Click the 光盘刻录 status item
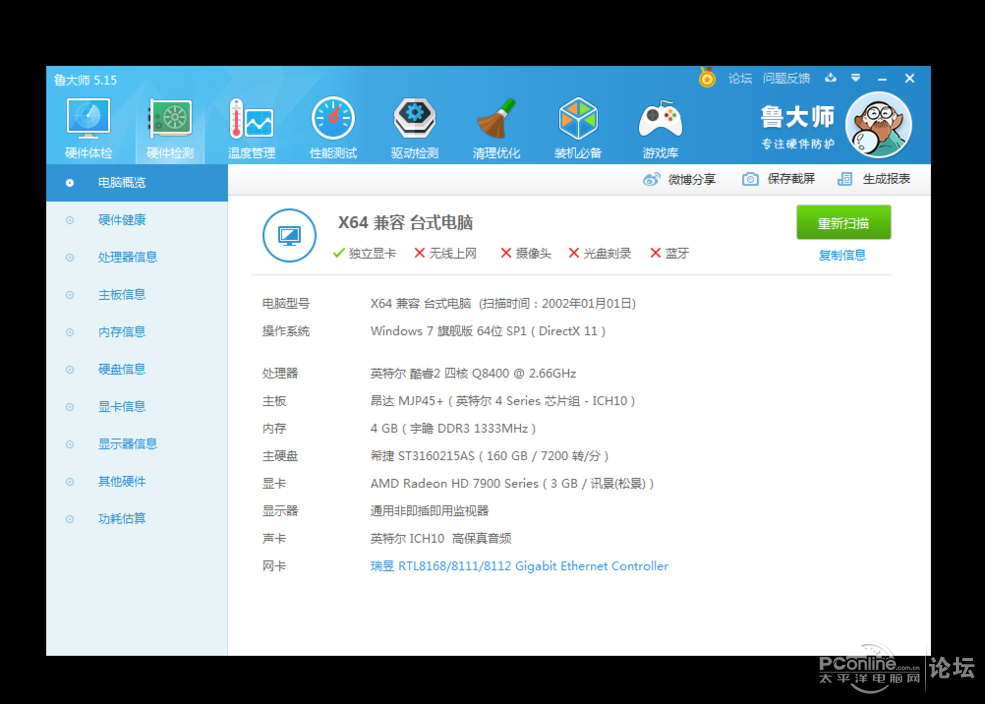985x704 pixels. pos(599,253)
